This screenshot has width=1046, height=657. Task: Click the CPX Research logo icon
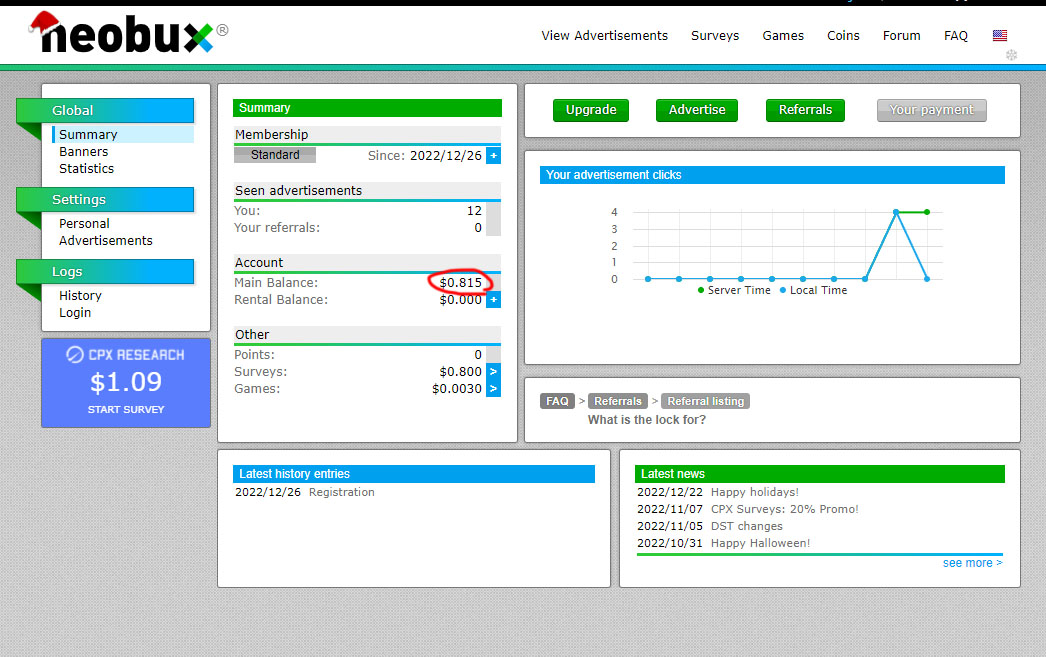(x=75, y=354)
